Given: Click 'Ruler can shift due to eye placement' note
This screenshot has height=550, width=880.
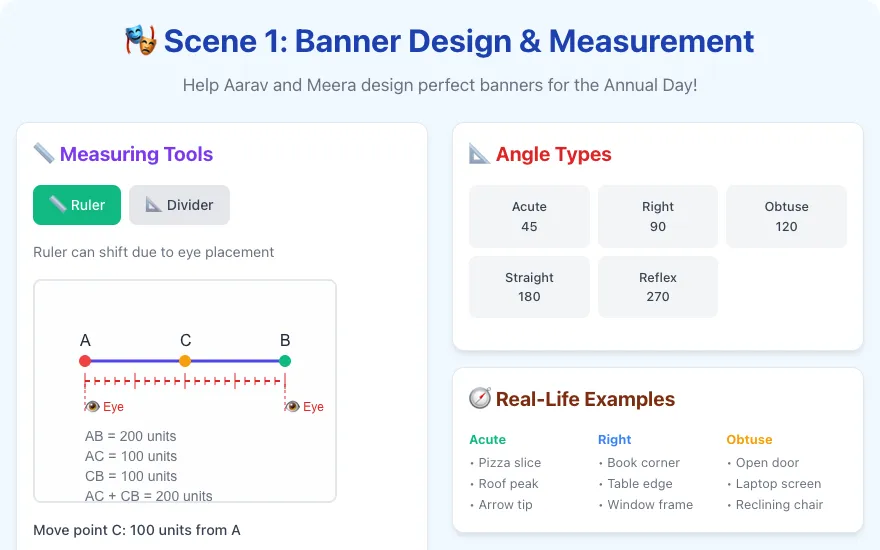Looking at the screenshot, I should pyautogui.click(x=153, y=252).
